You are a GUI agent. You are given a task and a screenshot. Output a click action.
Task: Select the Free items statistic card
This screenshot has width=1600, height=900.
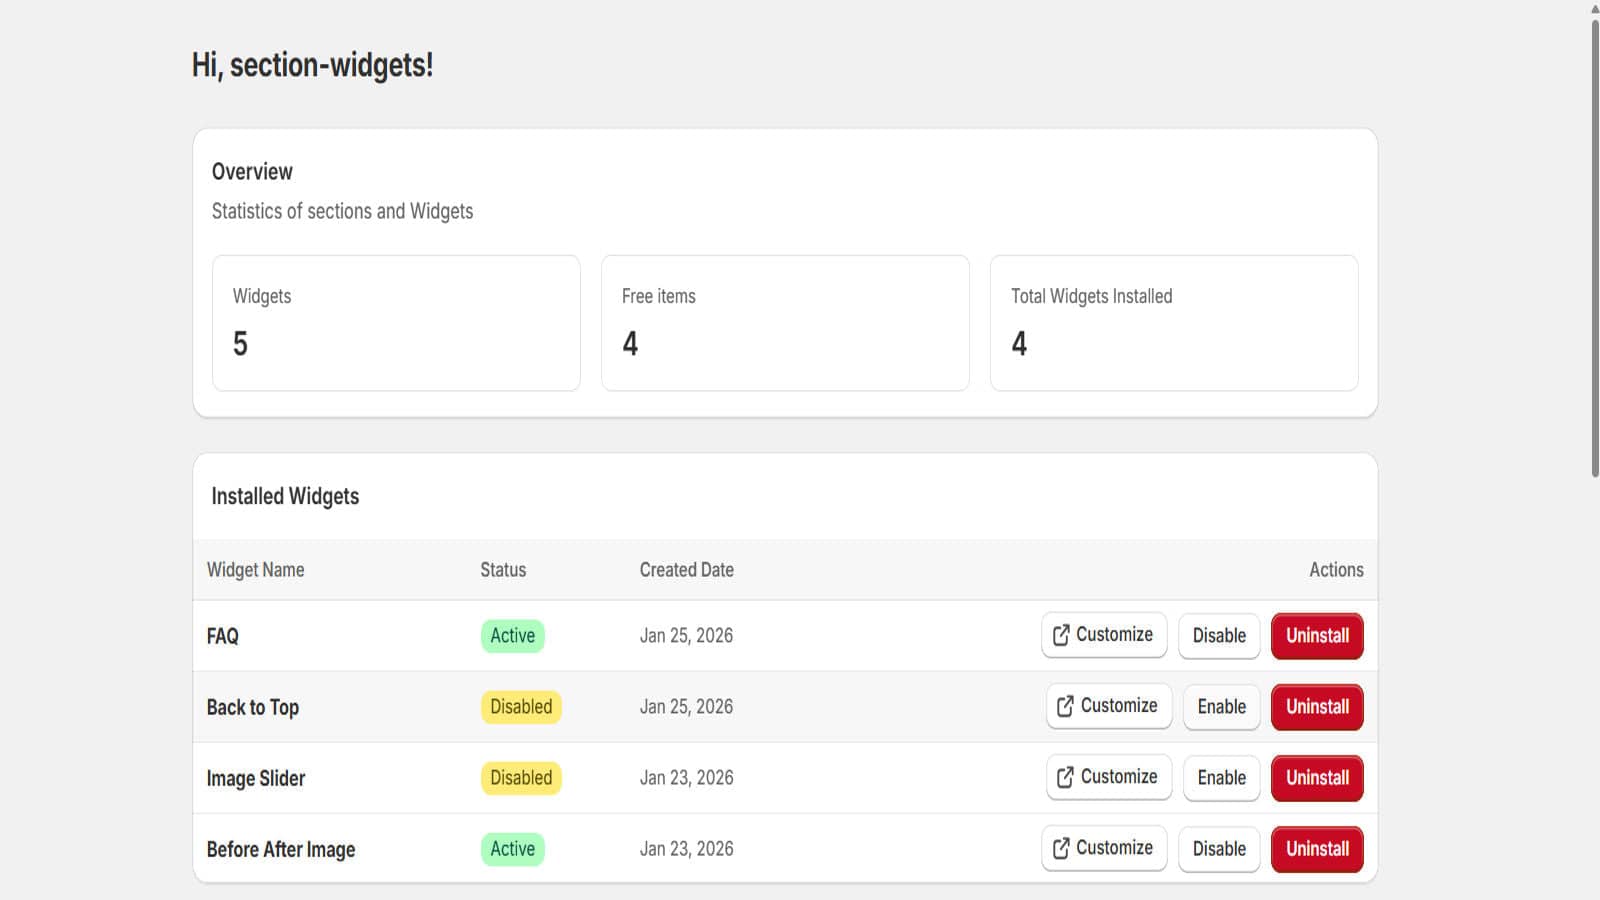(x=785, y=322)
